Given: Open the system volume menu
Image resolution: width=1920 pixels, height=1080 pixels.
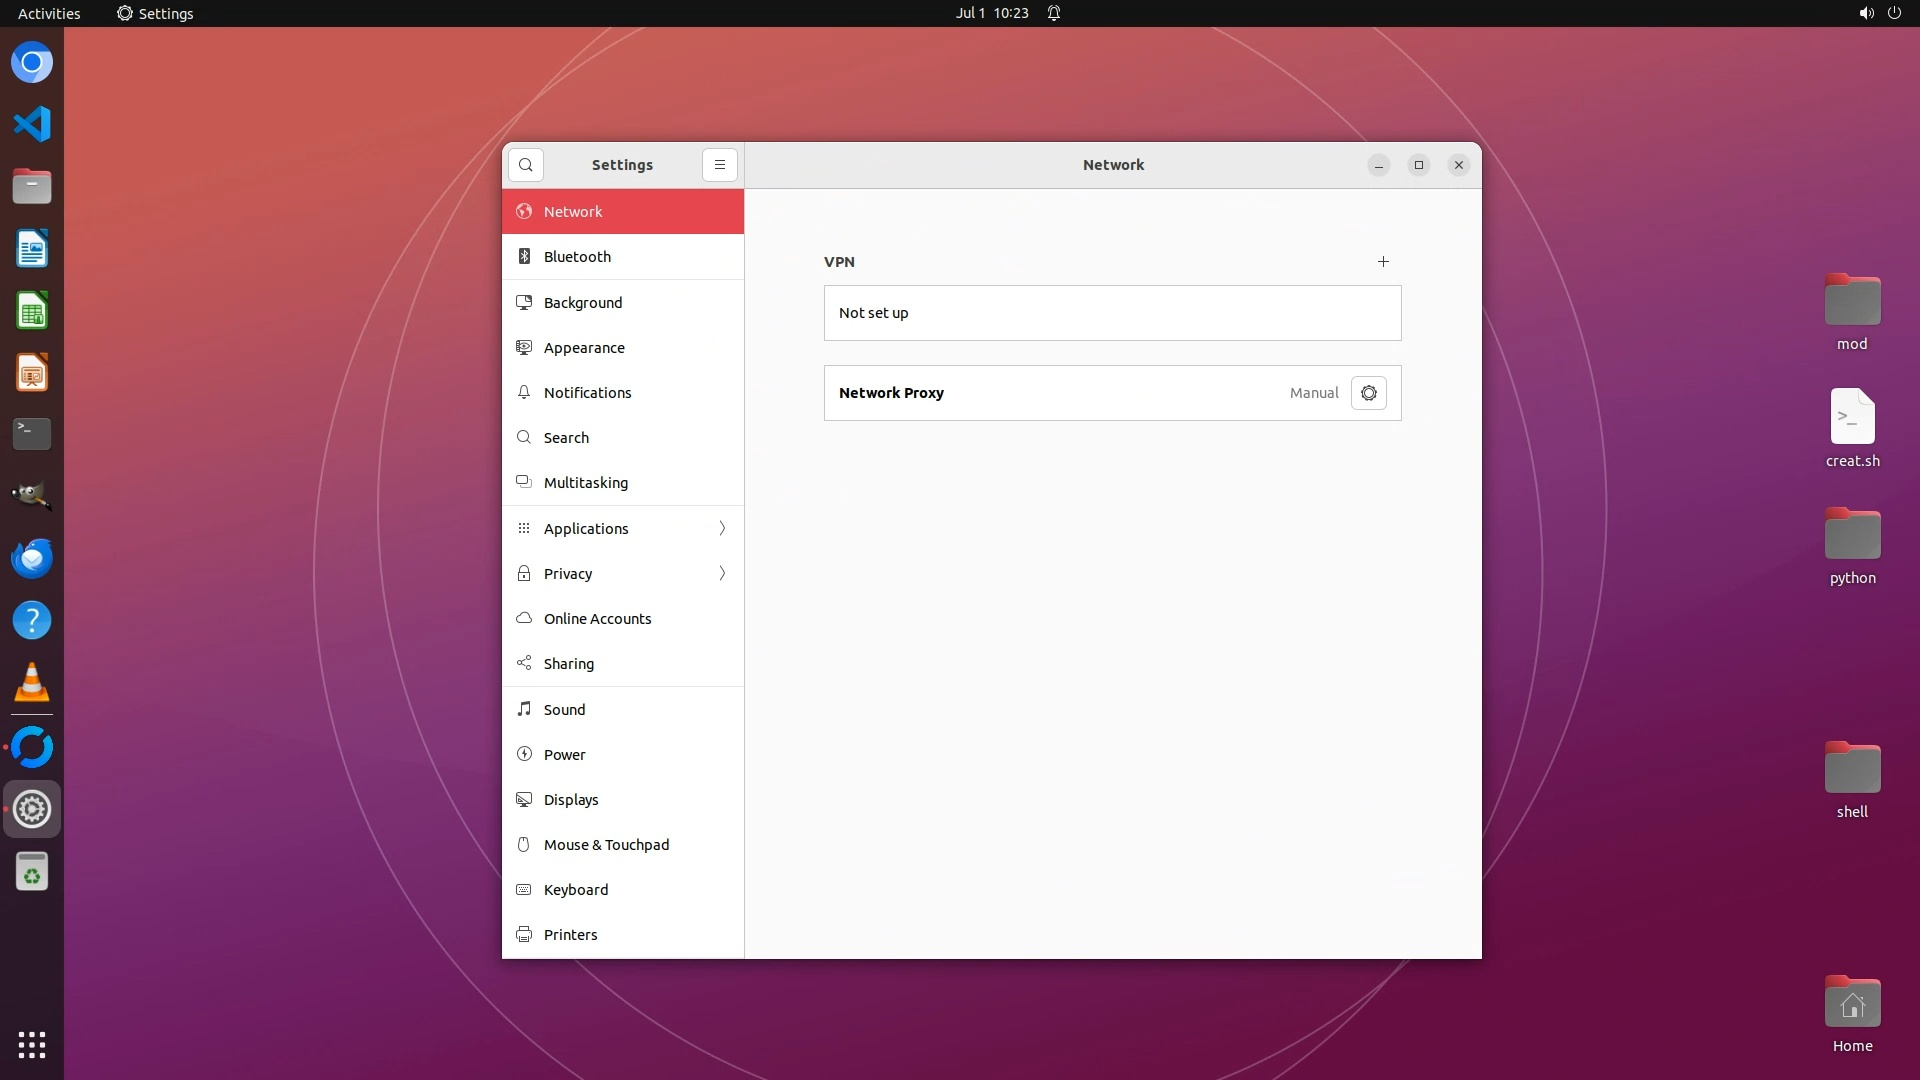Looking at the screenshot, I should click(x=1866, y=13).
